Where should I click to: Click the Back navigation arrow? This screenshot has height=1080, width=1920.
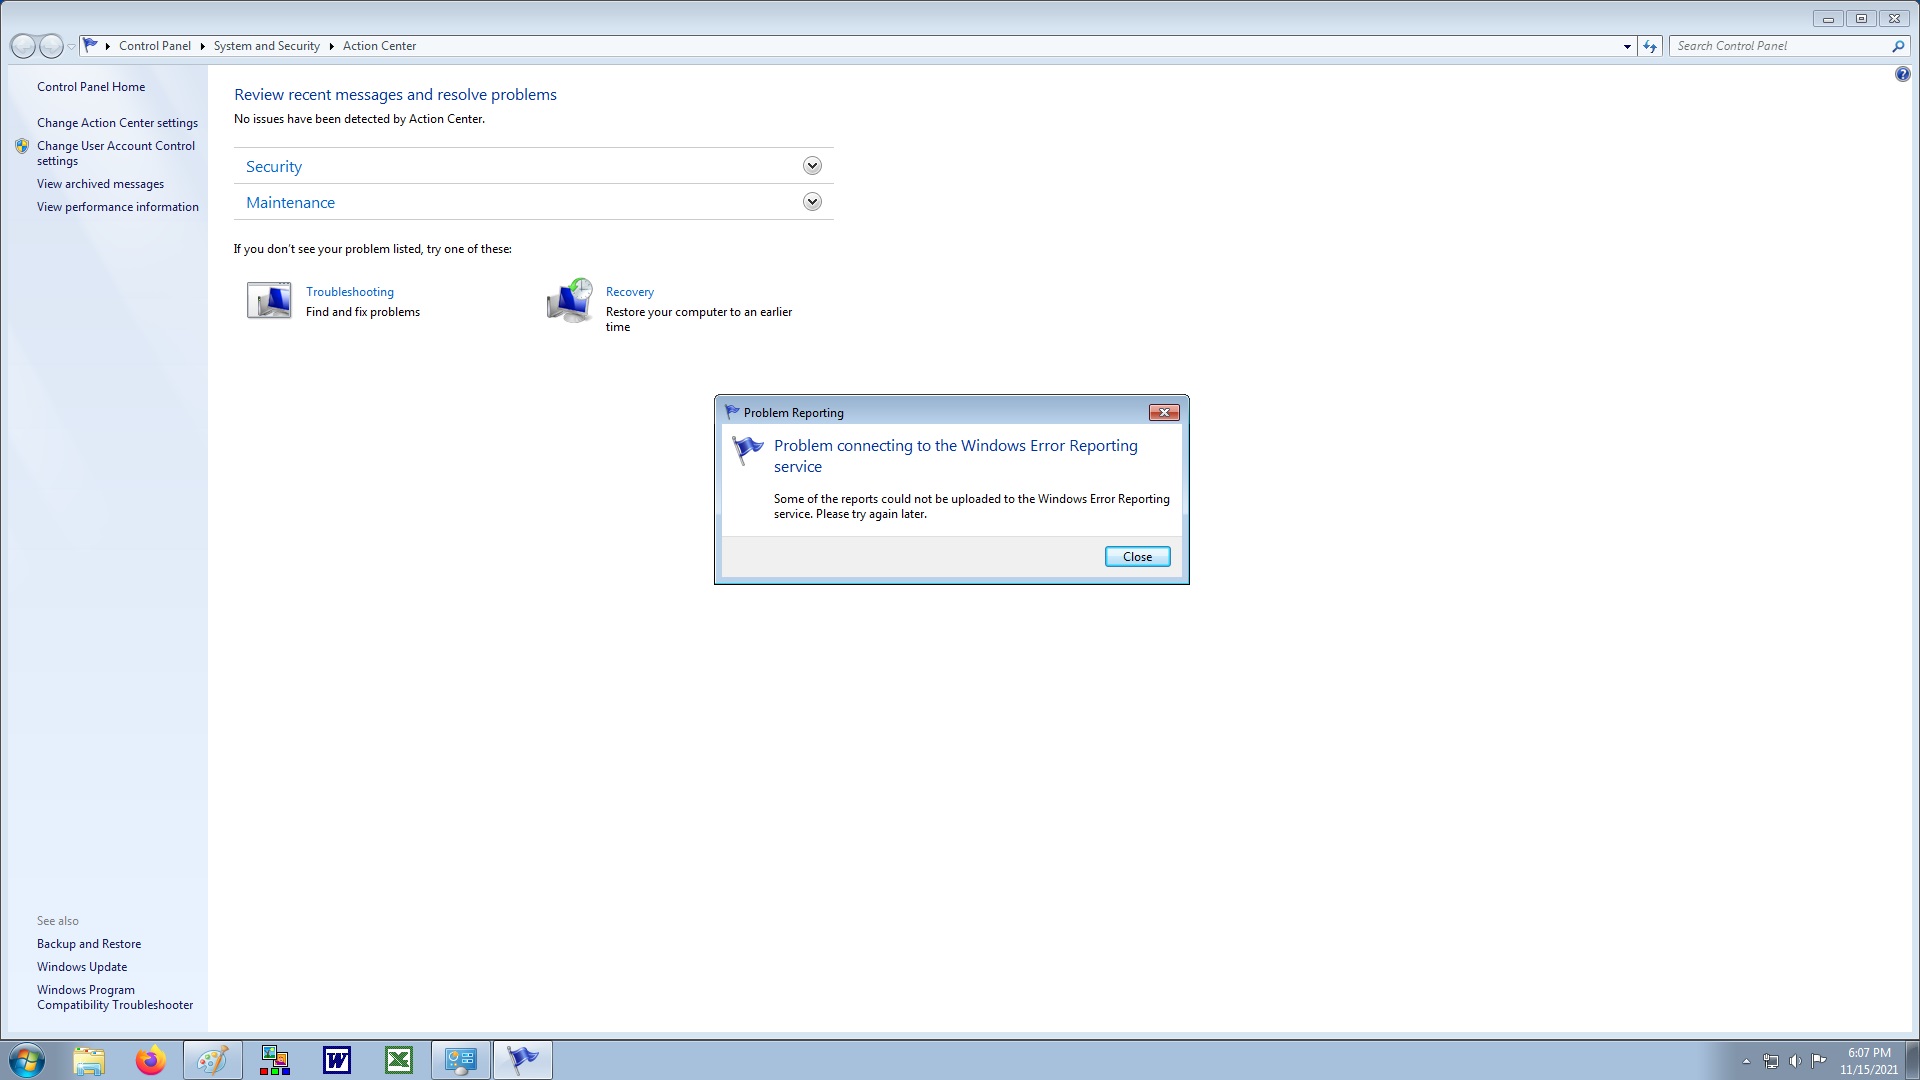click(x=23, y=46)
